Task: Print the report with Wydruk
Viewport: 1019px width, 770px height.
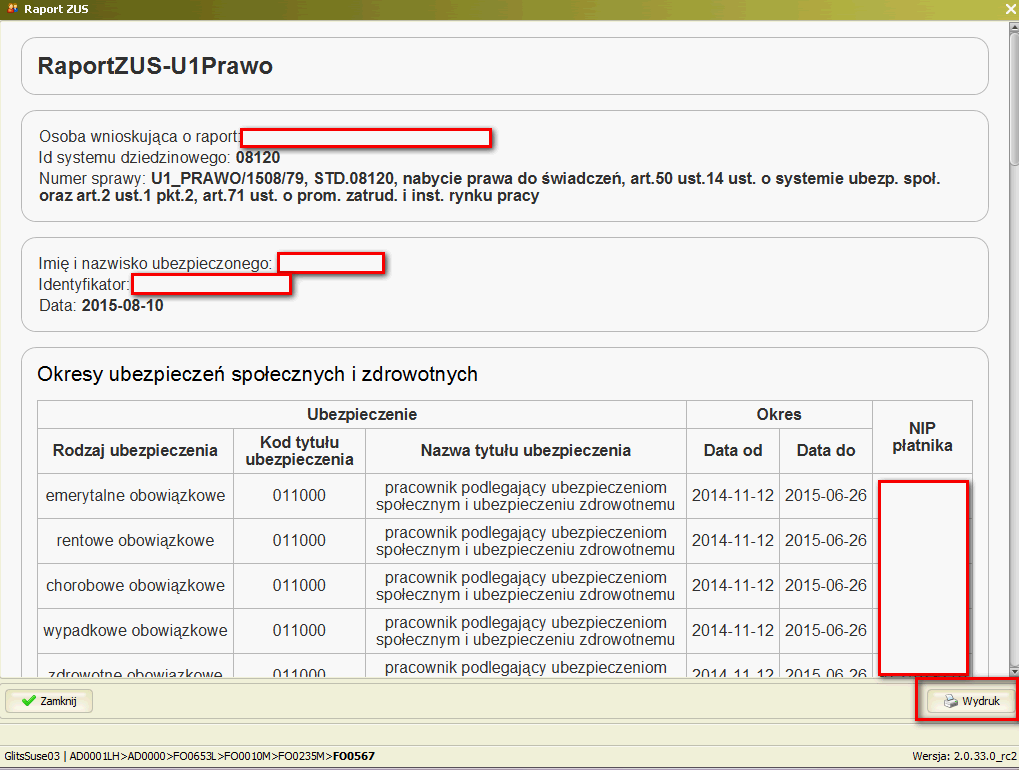Action: point(972,701)
